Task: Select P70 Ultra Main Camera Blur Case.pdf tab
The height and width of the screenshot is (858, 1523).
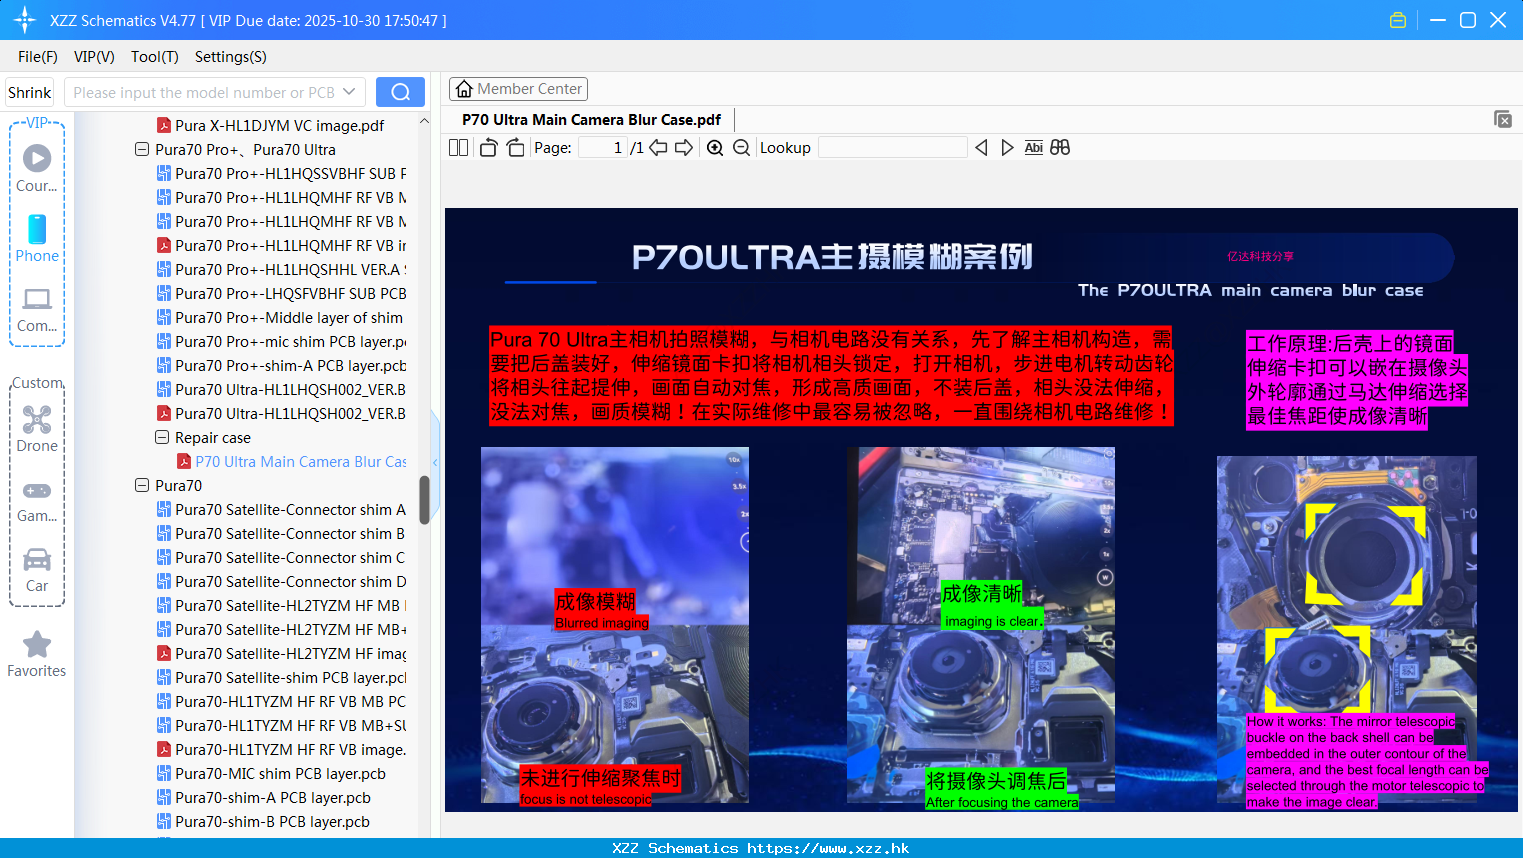Action: (591, 119)
